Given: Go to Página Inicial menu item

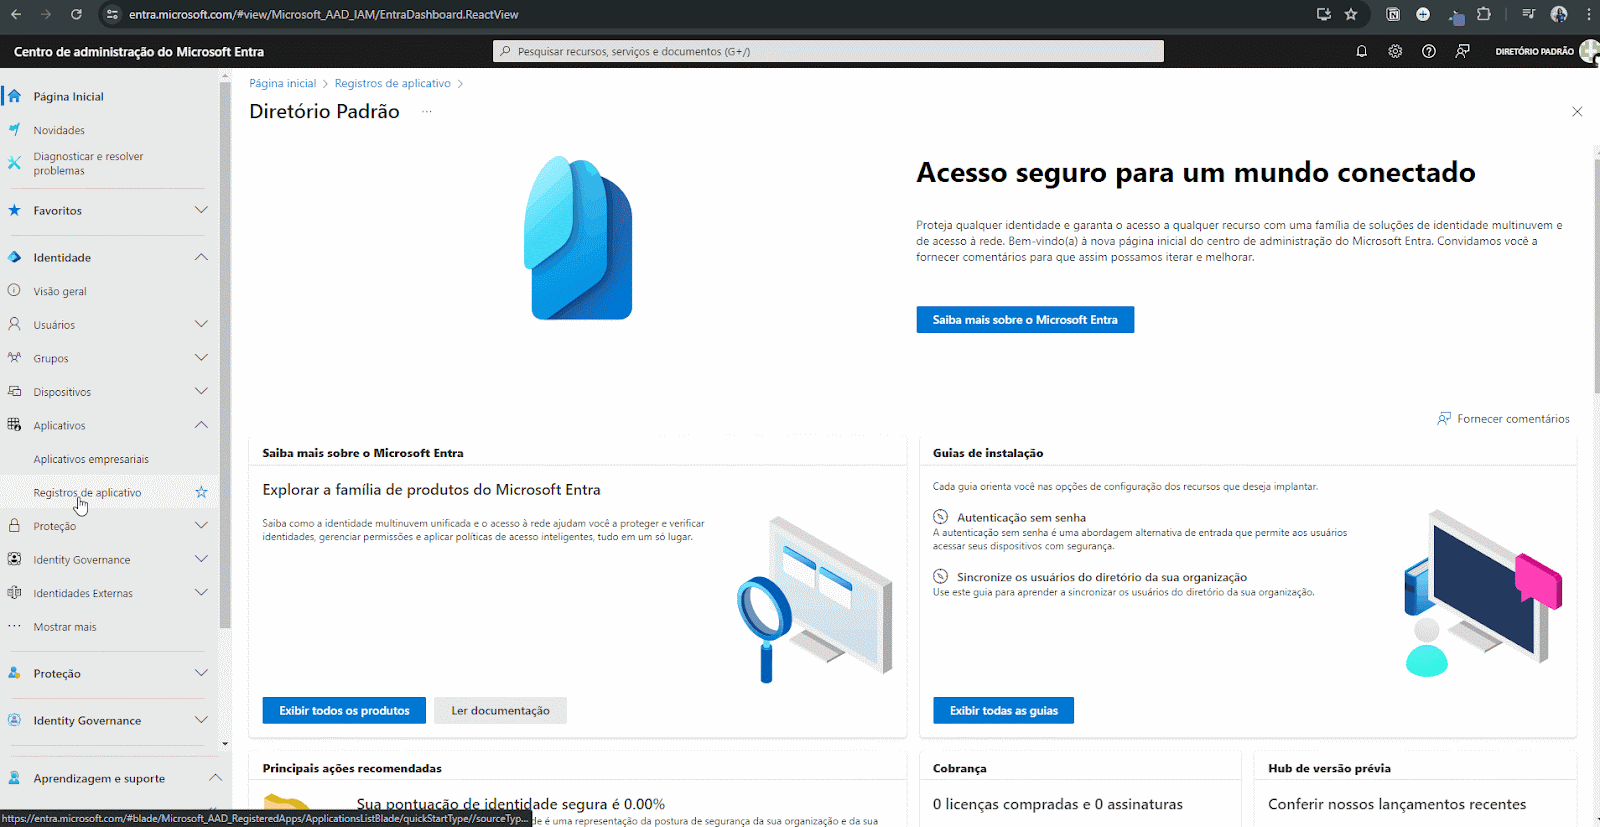Looking at the screenshot, I should [68, 96].
